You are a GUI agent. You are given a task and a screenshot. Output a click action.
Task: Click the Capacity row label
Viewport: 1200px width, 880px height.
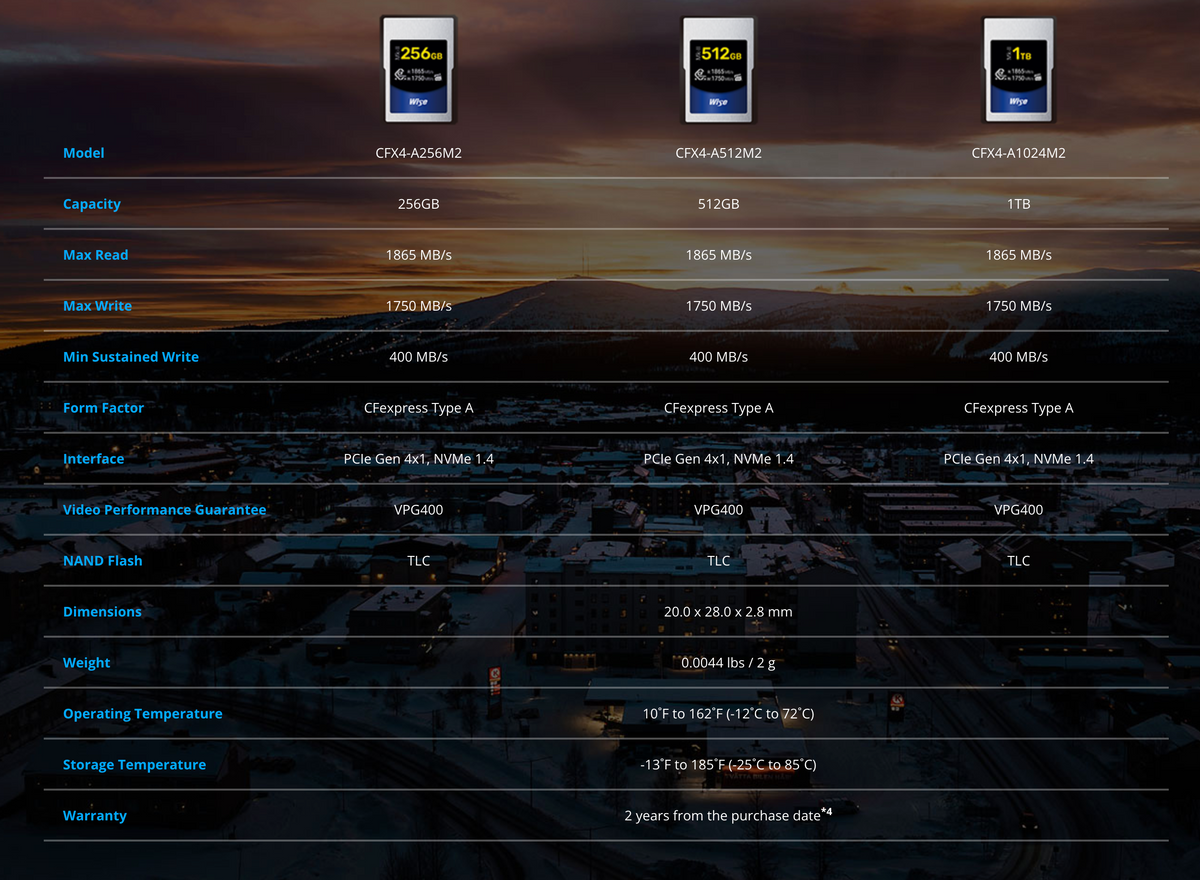(x=92, y=204)
